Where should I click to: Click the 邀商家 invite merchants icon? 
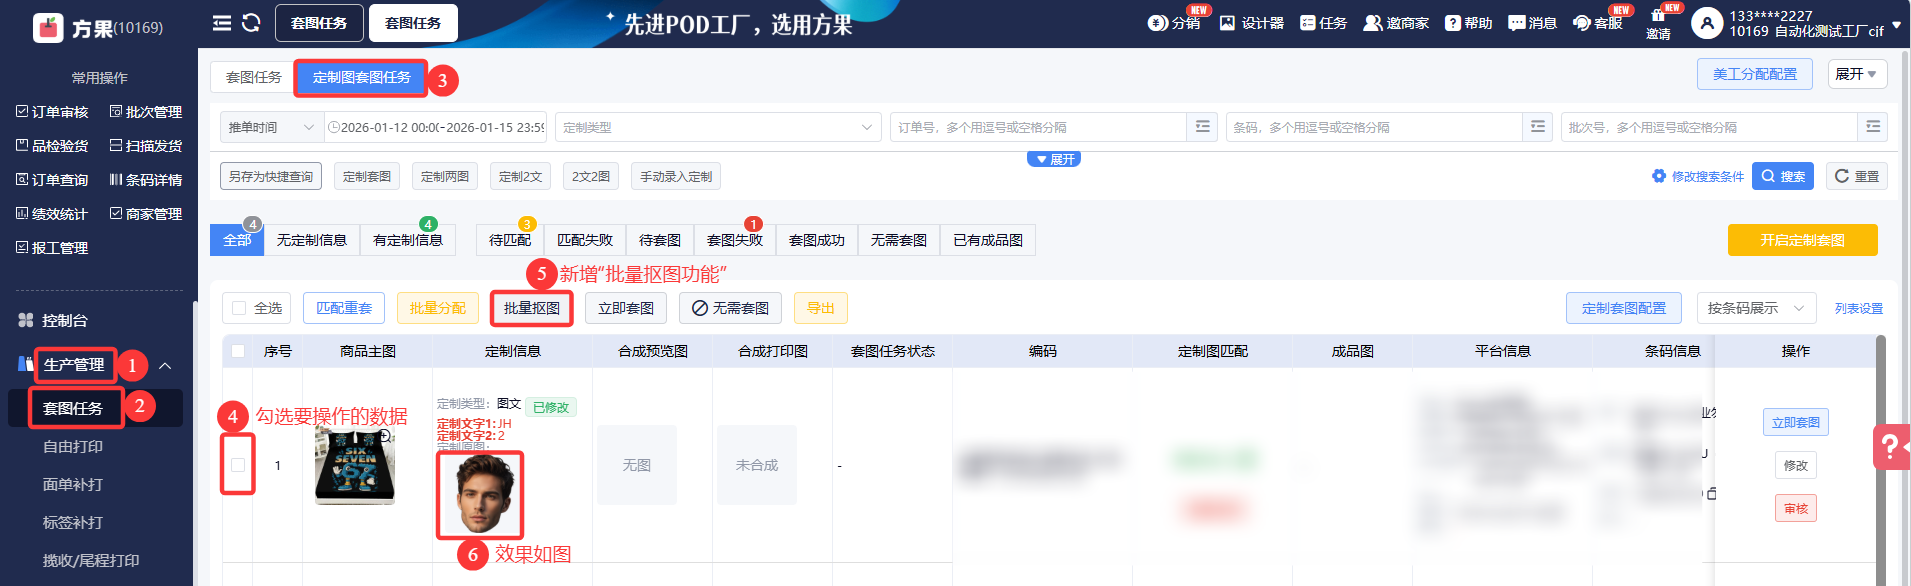(1396, 23)
